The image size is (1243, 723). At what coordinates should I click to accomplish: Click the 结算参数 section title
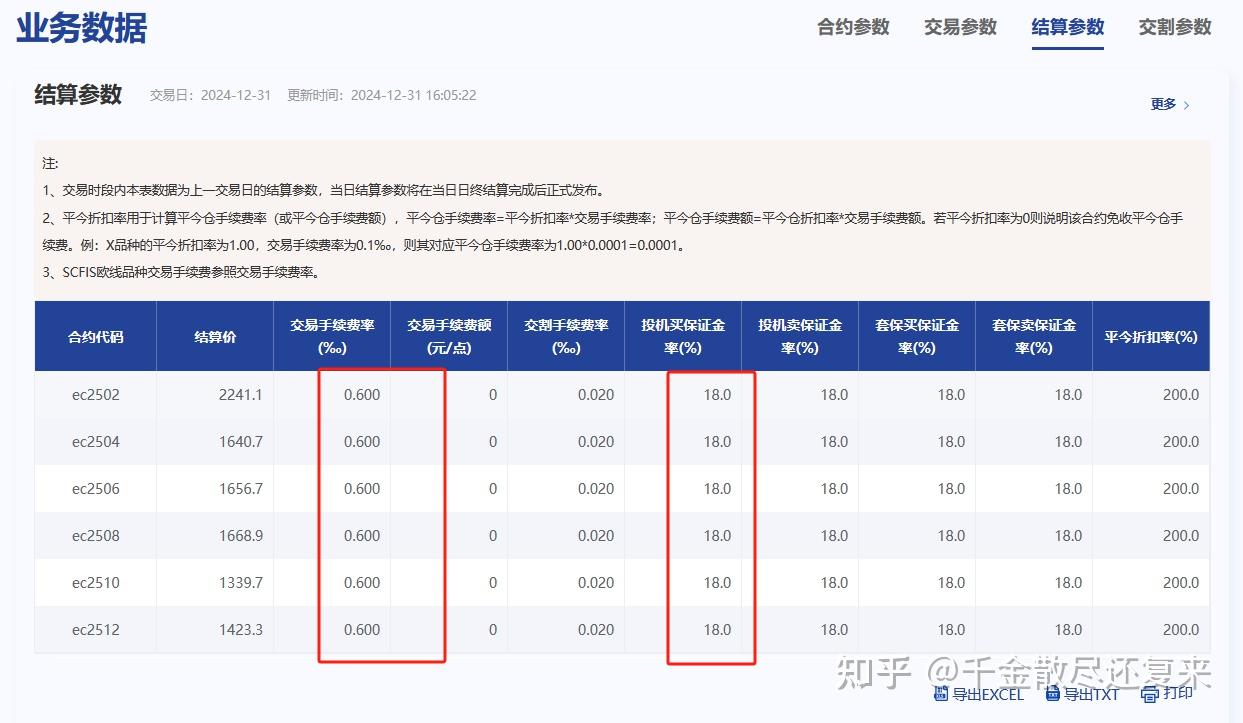[78, 94]
